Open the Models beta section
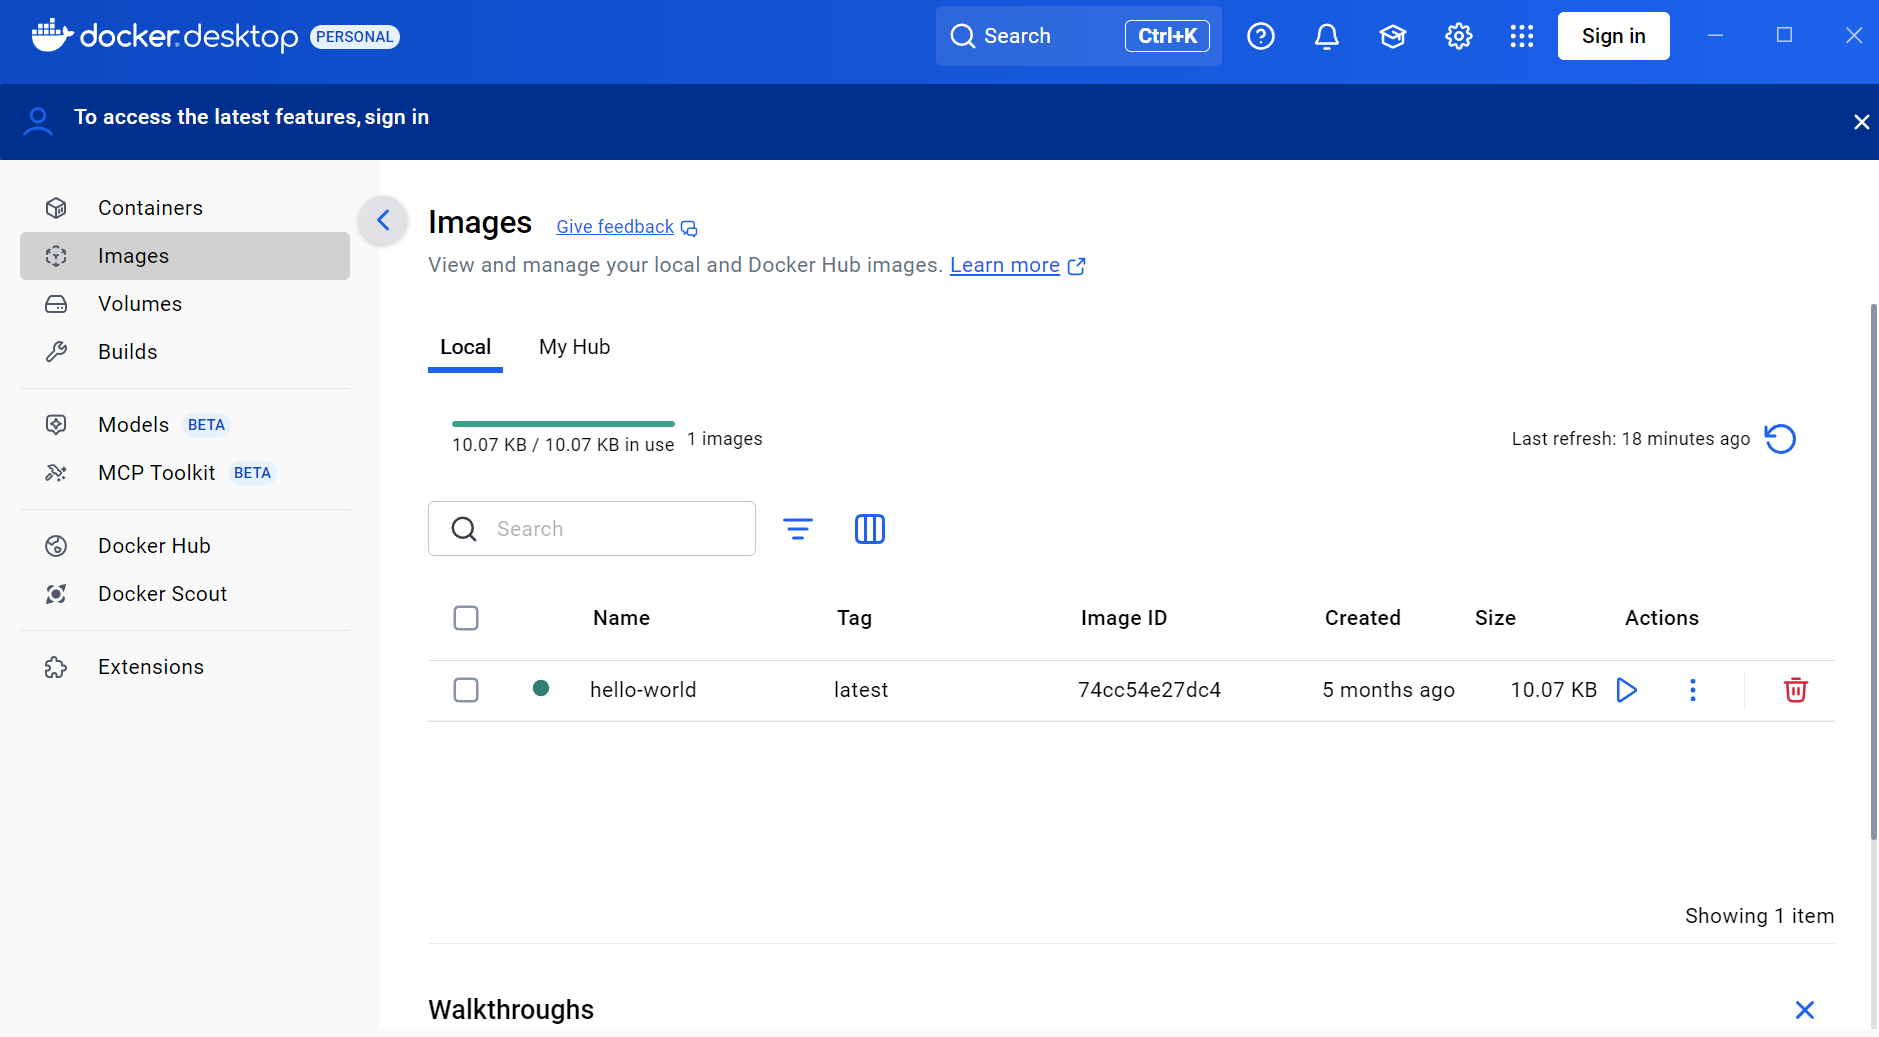 pyautogui.click(x=185, y=425)
